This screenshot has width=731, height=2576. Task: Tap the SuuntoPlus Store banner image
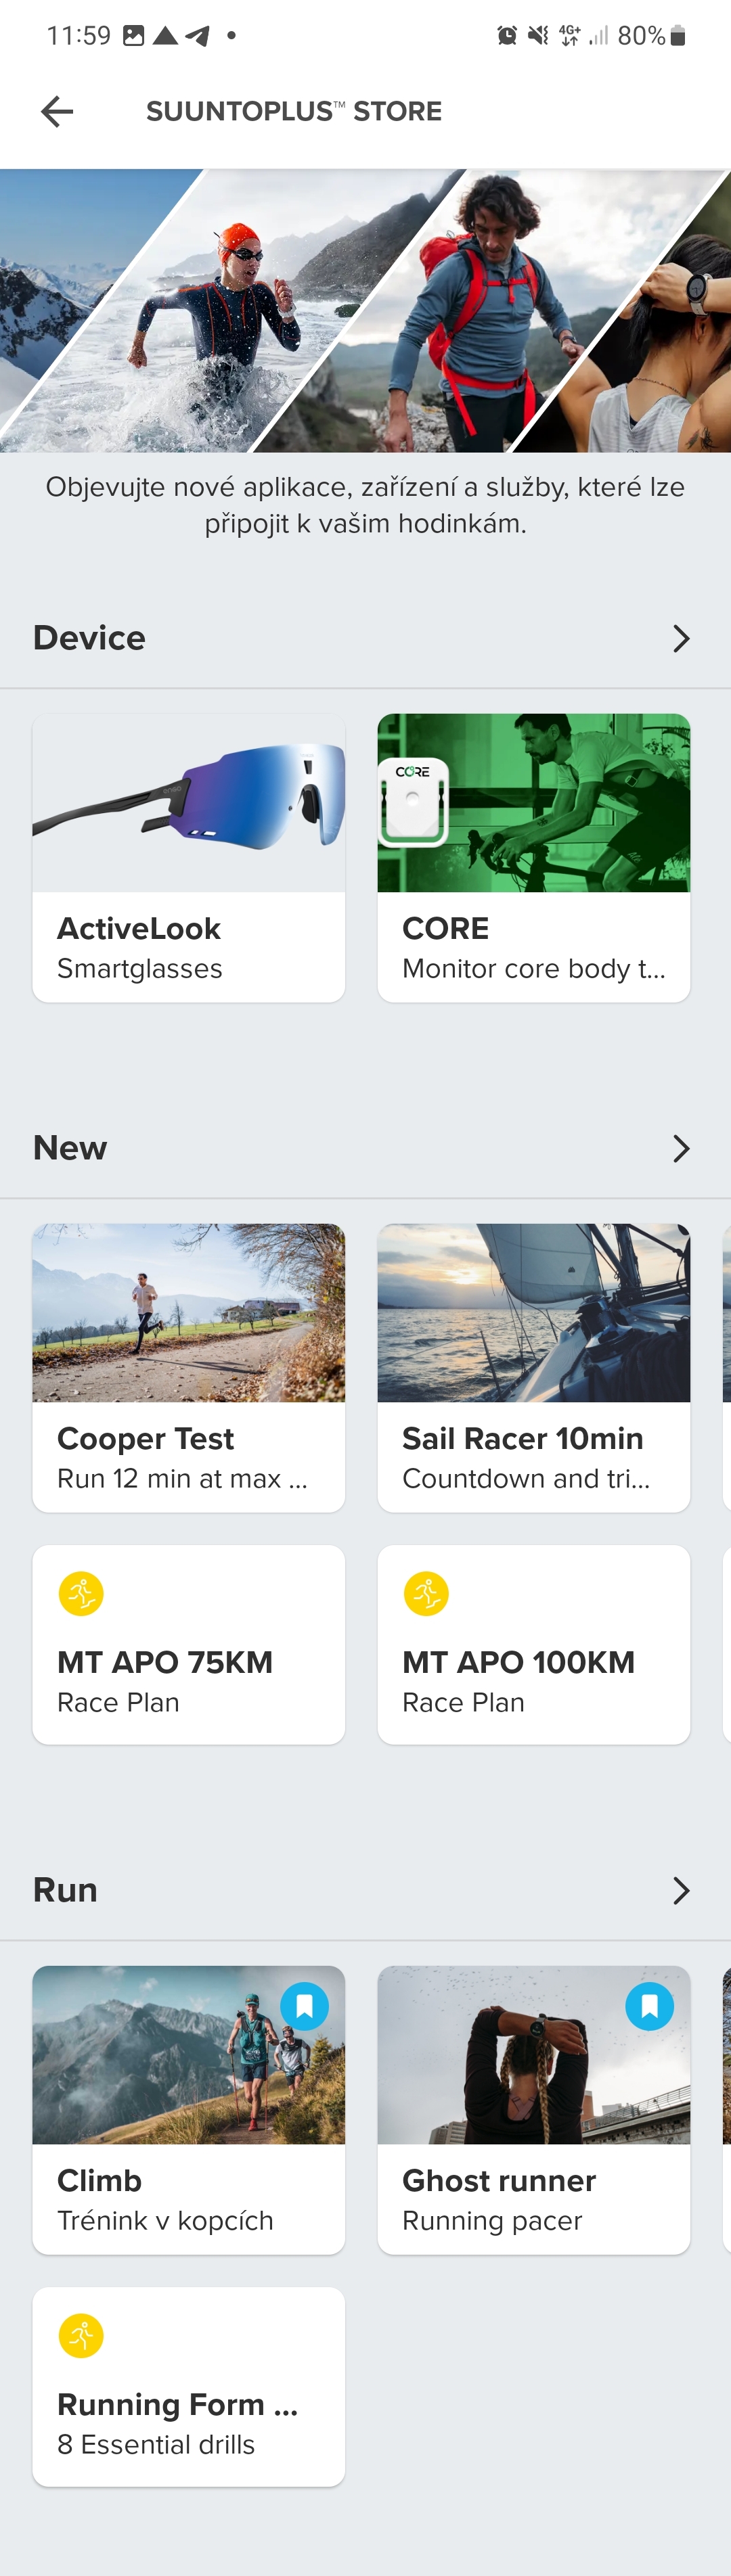point(365,310)
